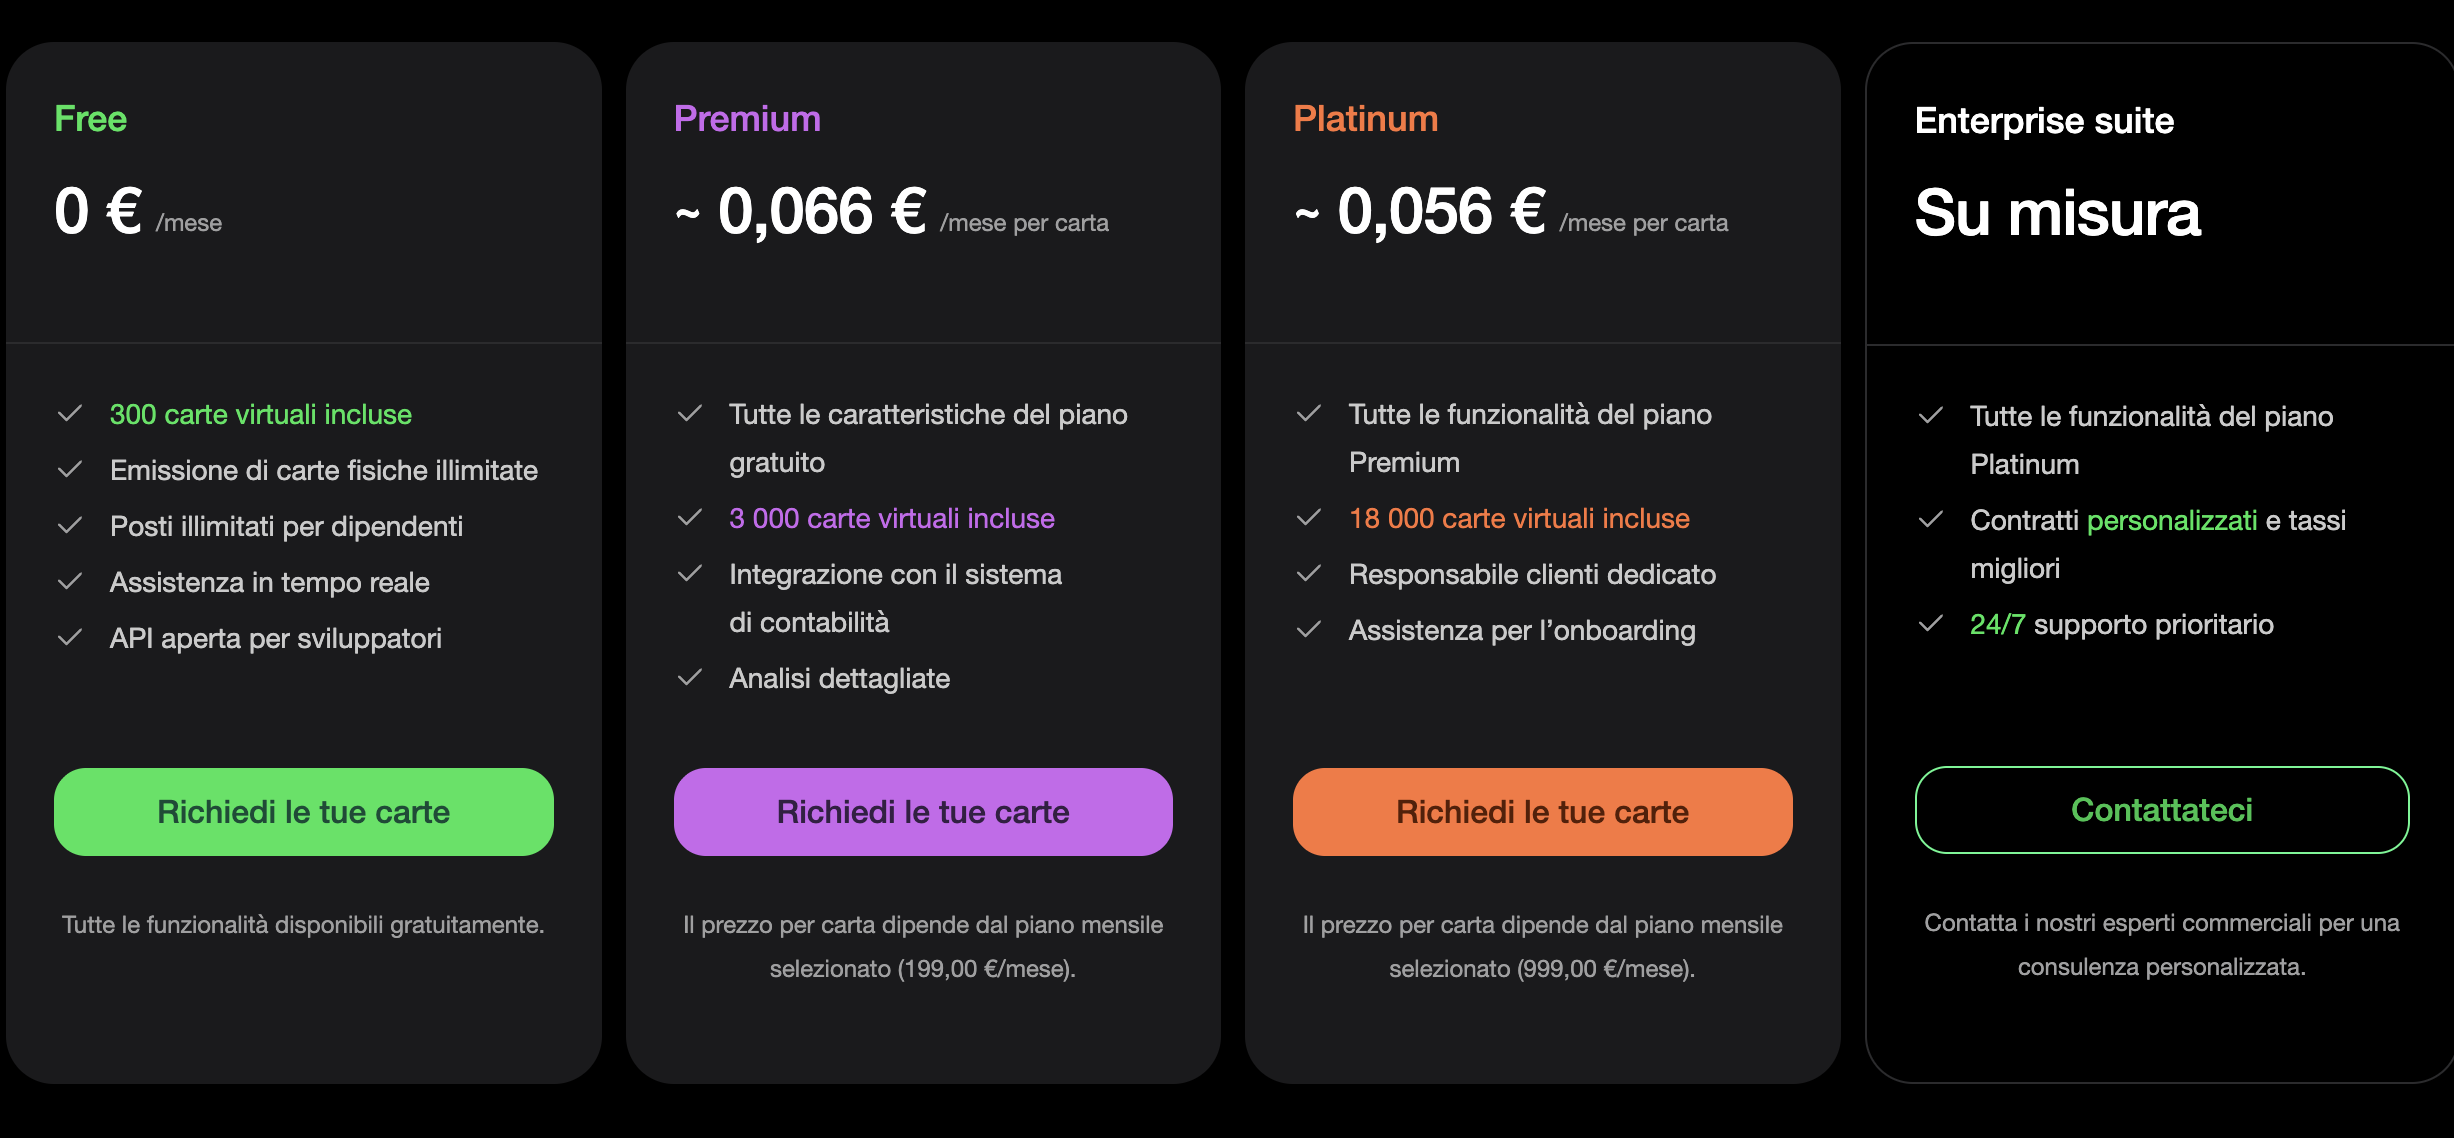Click the orange Platinum plan request button
Image resolution: width=2454 pixels, height=1138 pixels.
1542,812
